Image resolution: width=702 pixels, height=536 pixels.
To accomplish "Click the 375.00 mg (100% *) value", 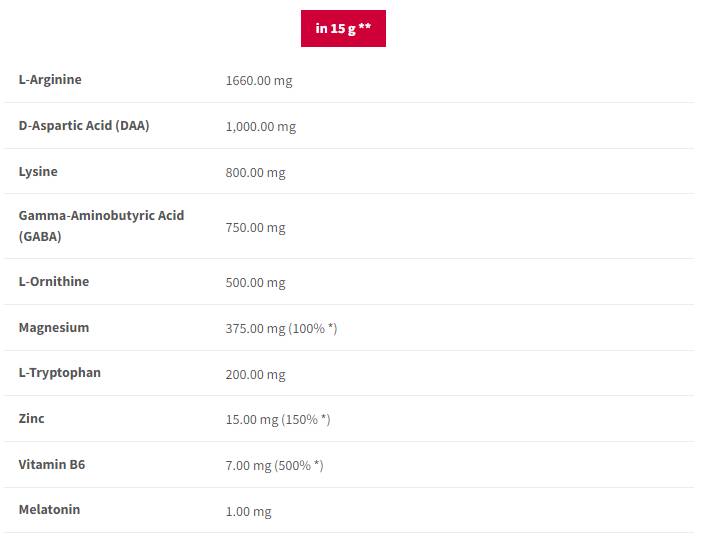I will point(282,329).
